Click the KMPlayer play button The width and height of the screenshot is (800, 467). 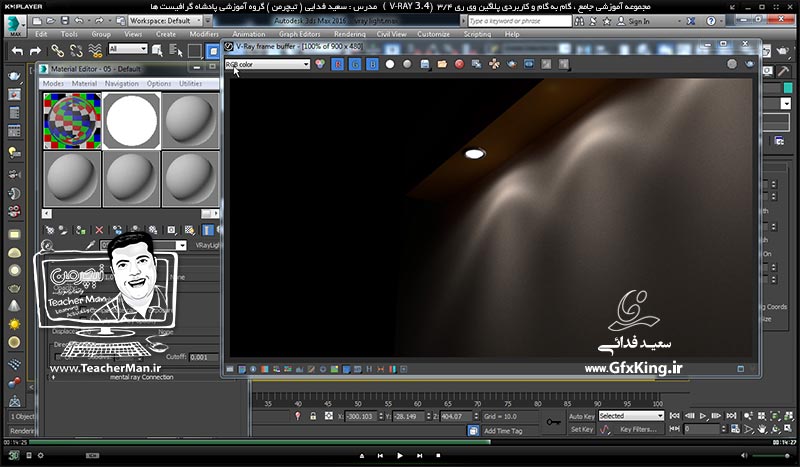point(399,455)
